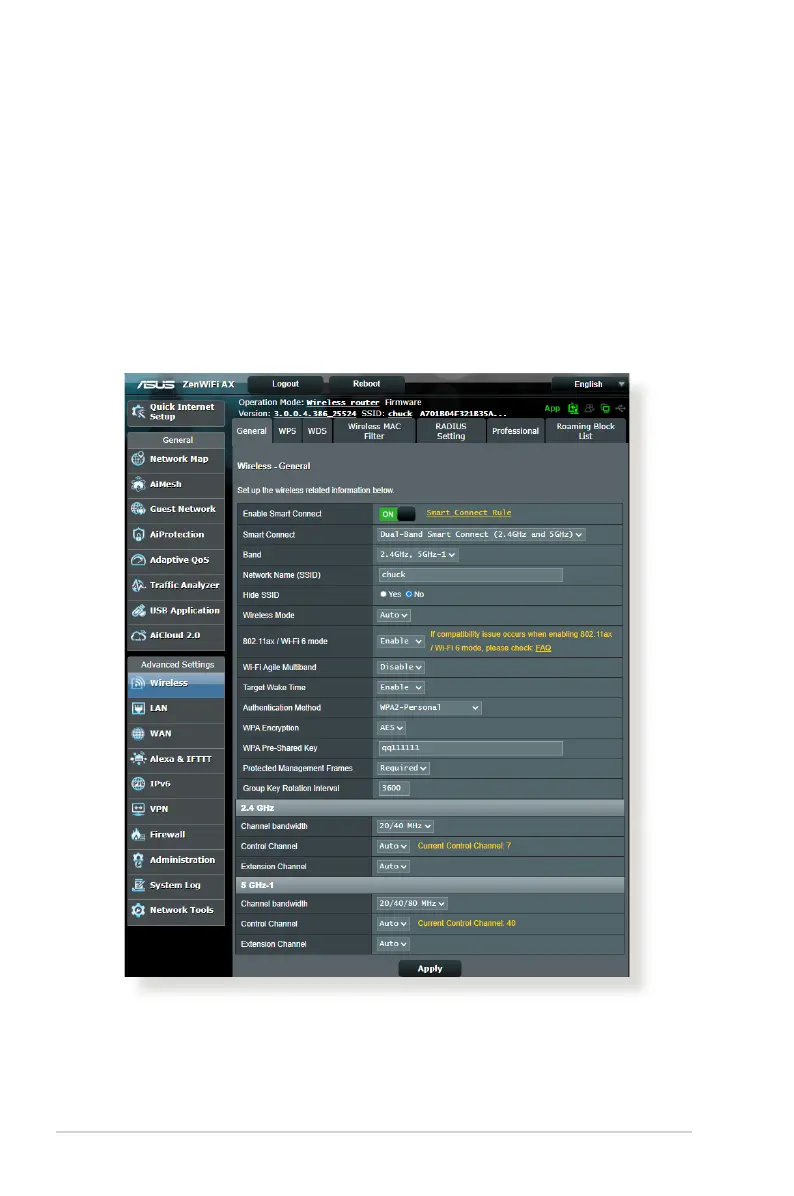Switch to the Roaming Block List tab

pos(586,431)
